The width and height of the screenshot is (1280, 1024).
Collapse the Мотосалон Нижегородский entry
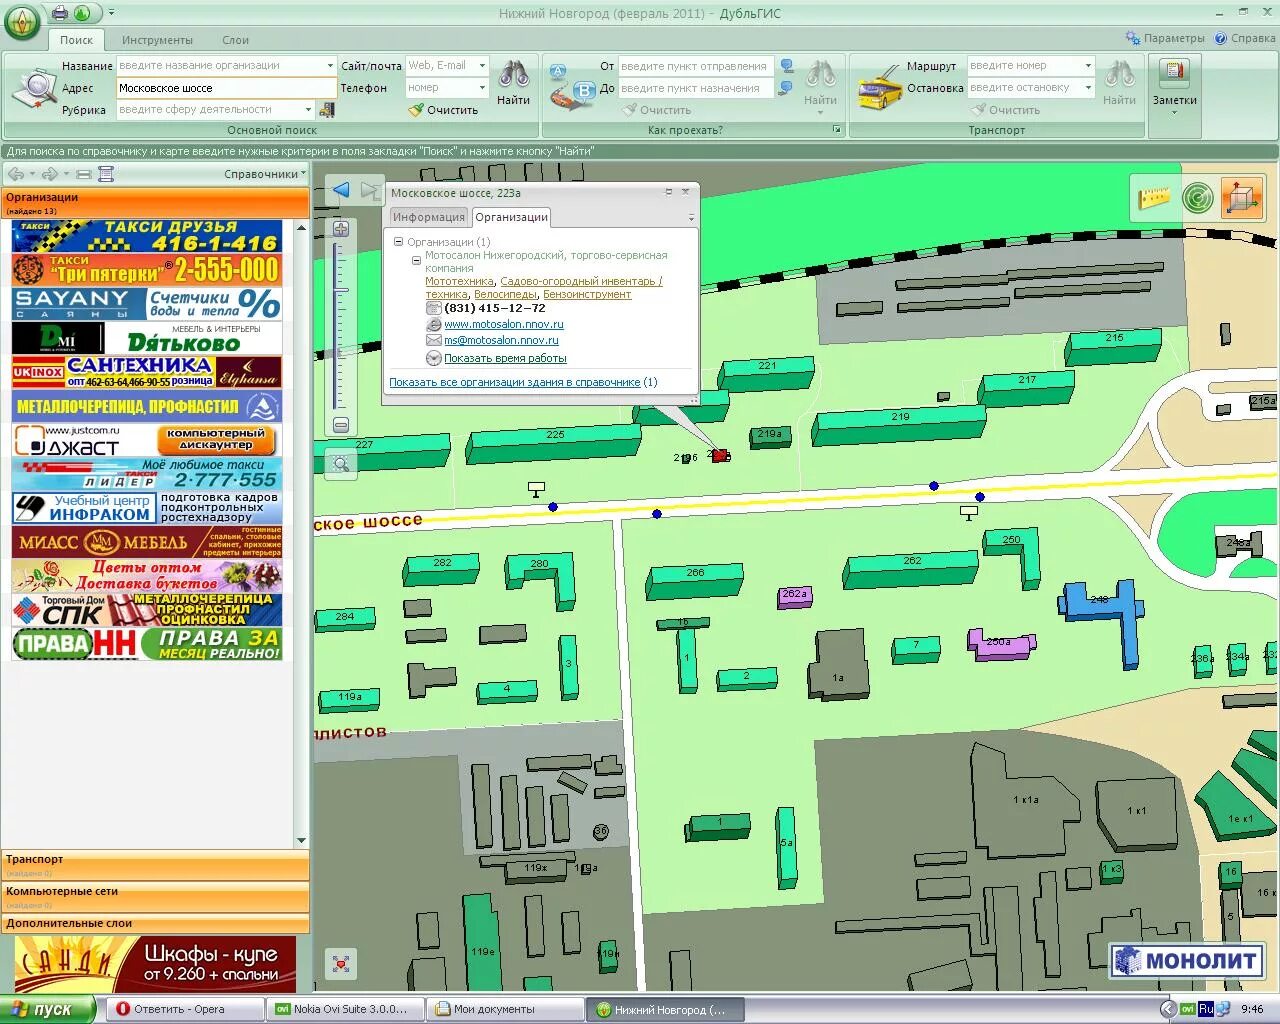tap(417, 260)
